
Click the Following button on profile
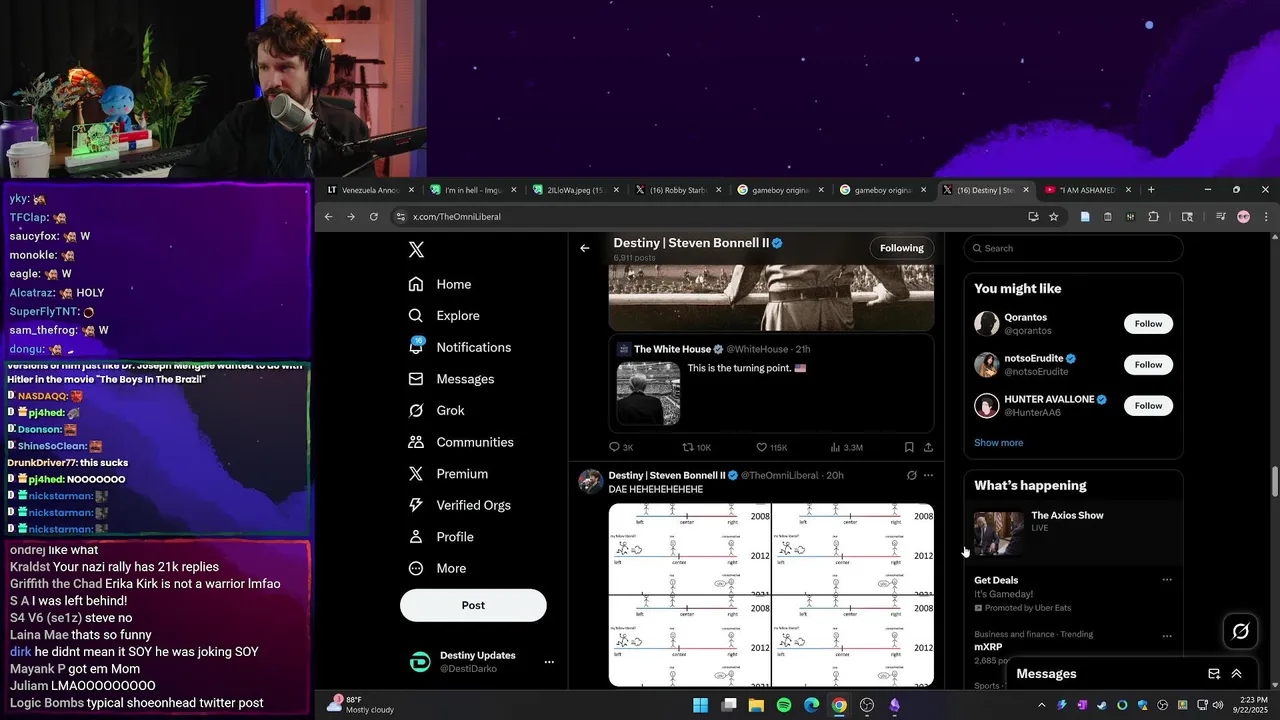(x=902, y=248)
